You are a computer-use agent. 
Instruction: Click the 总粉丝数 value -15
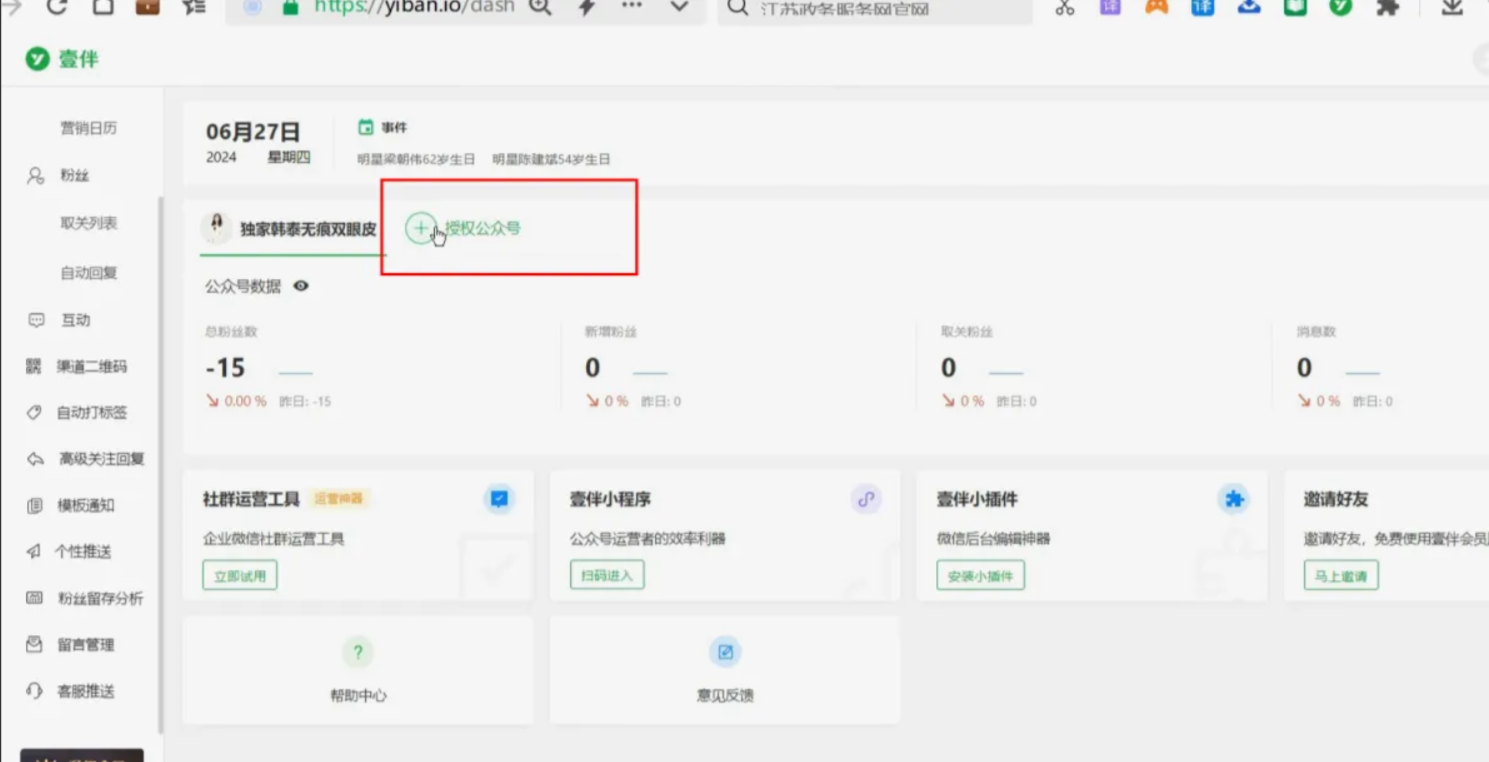(225, 368)
